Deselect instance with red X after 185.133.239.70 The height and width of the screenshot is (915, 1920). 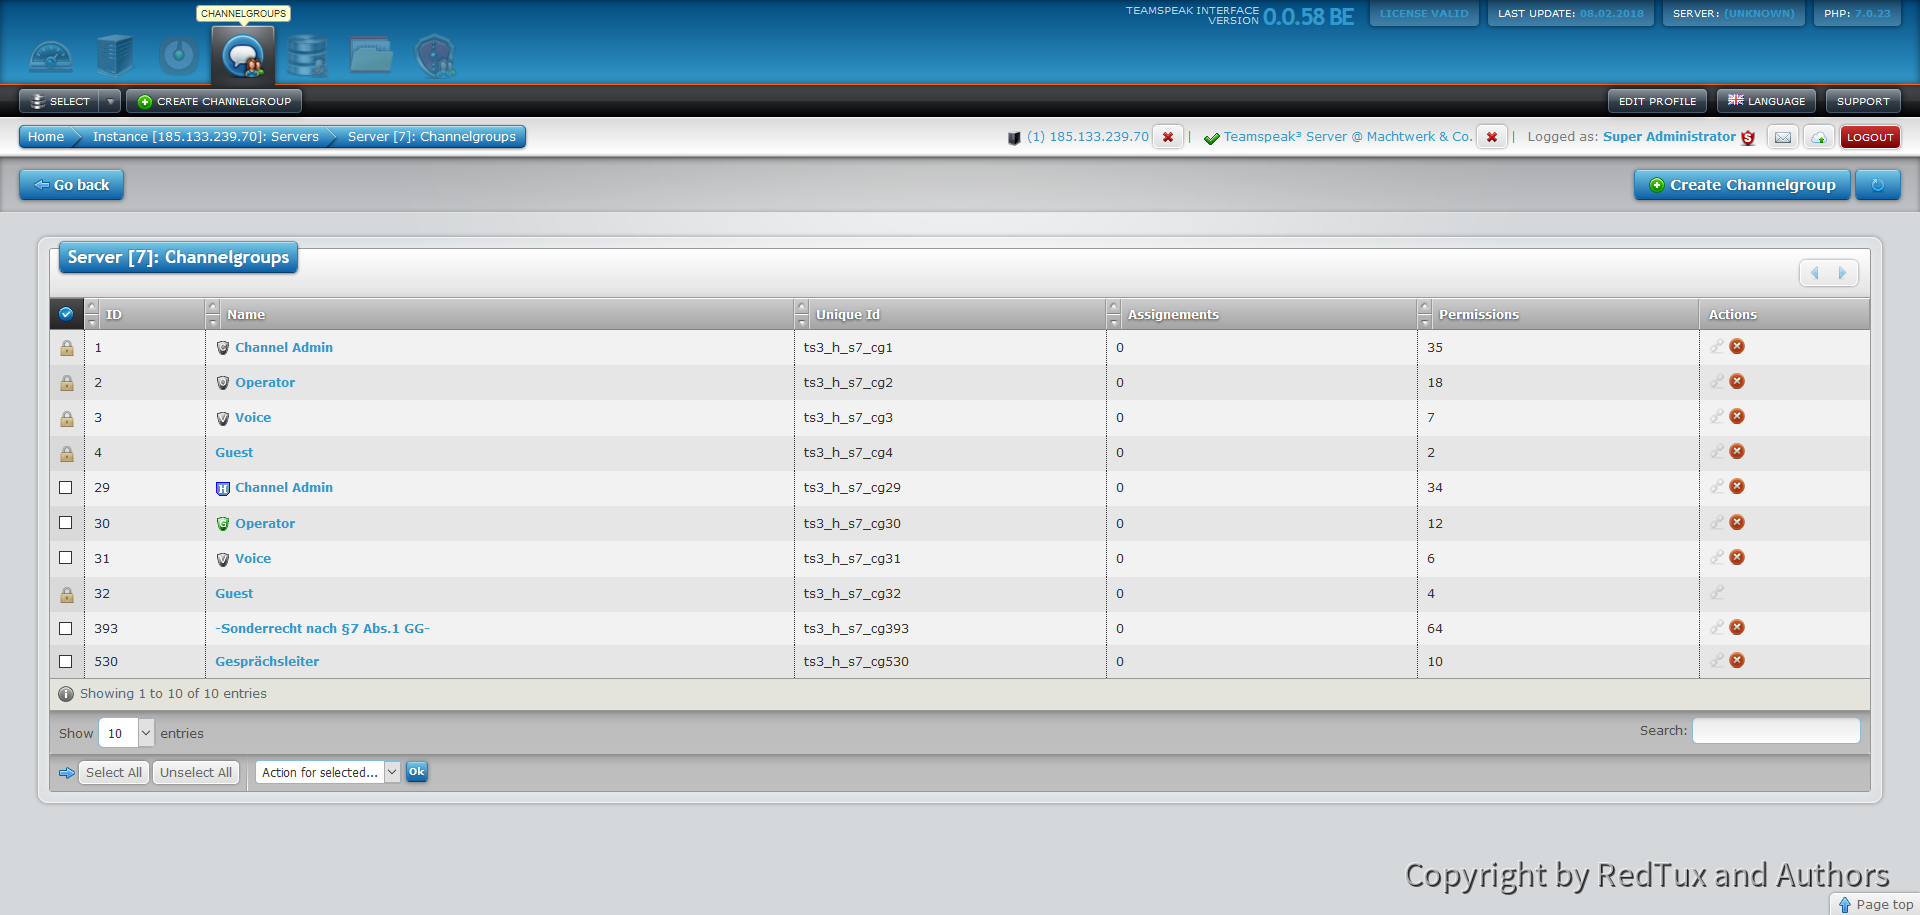(1168, 137)
